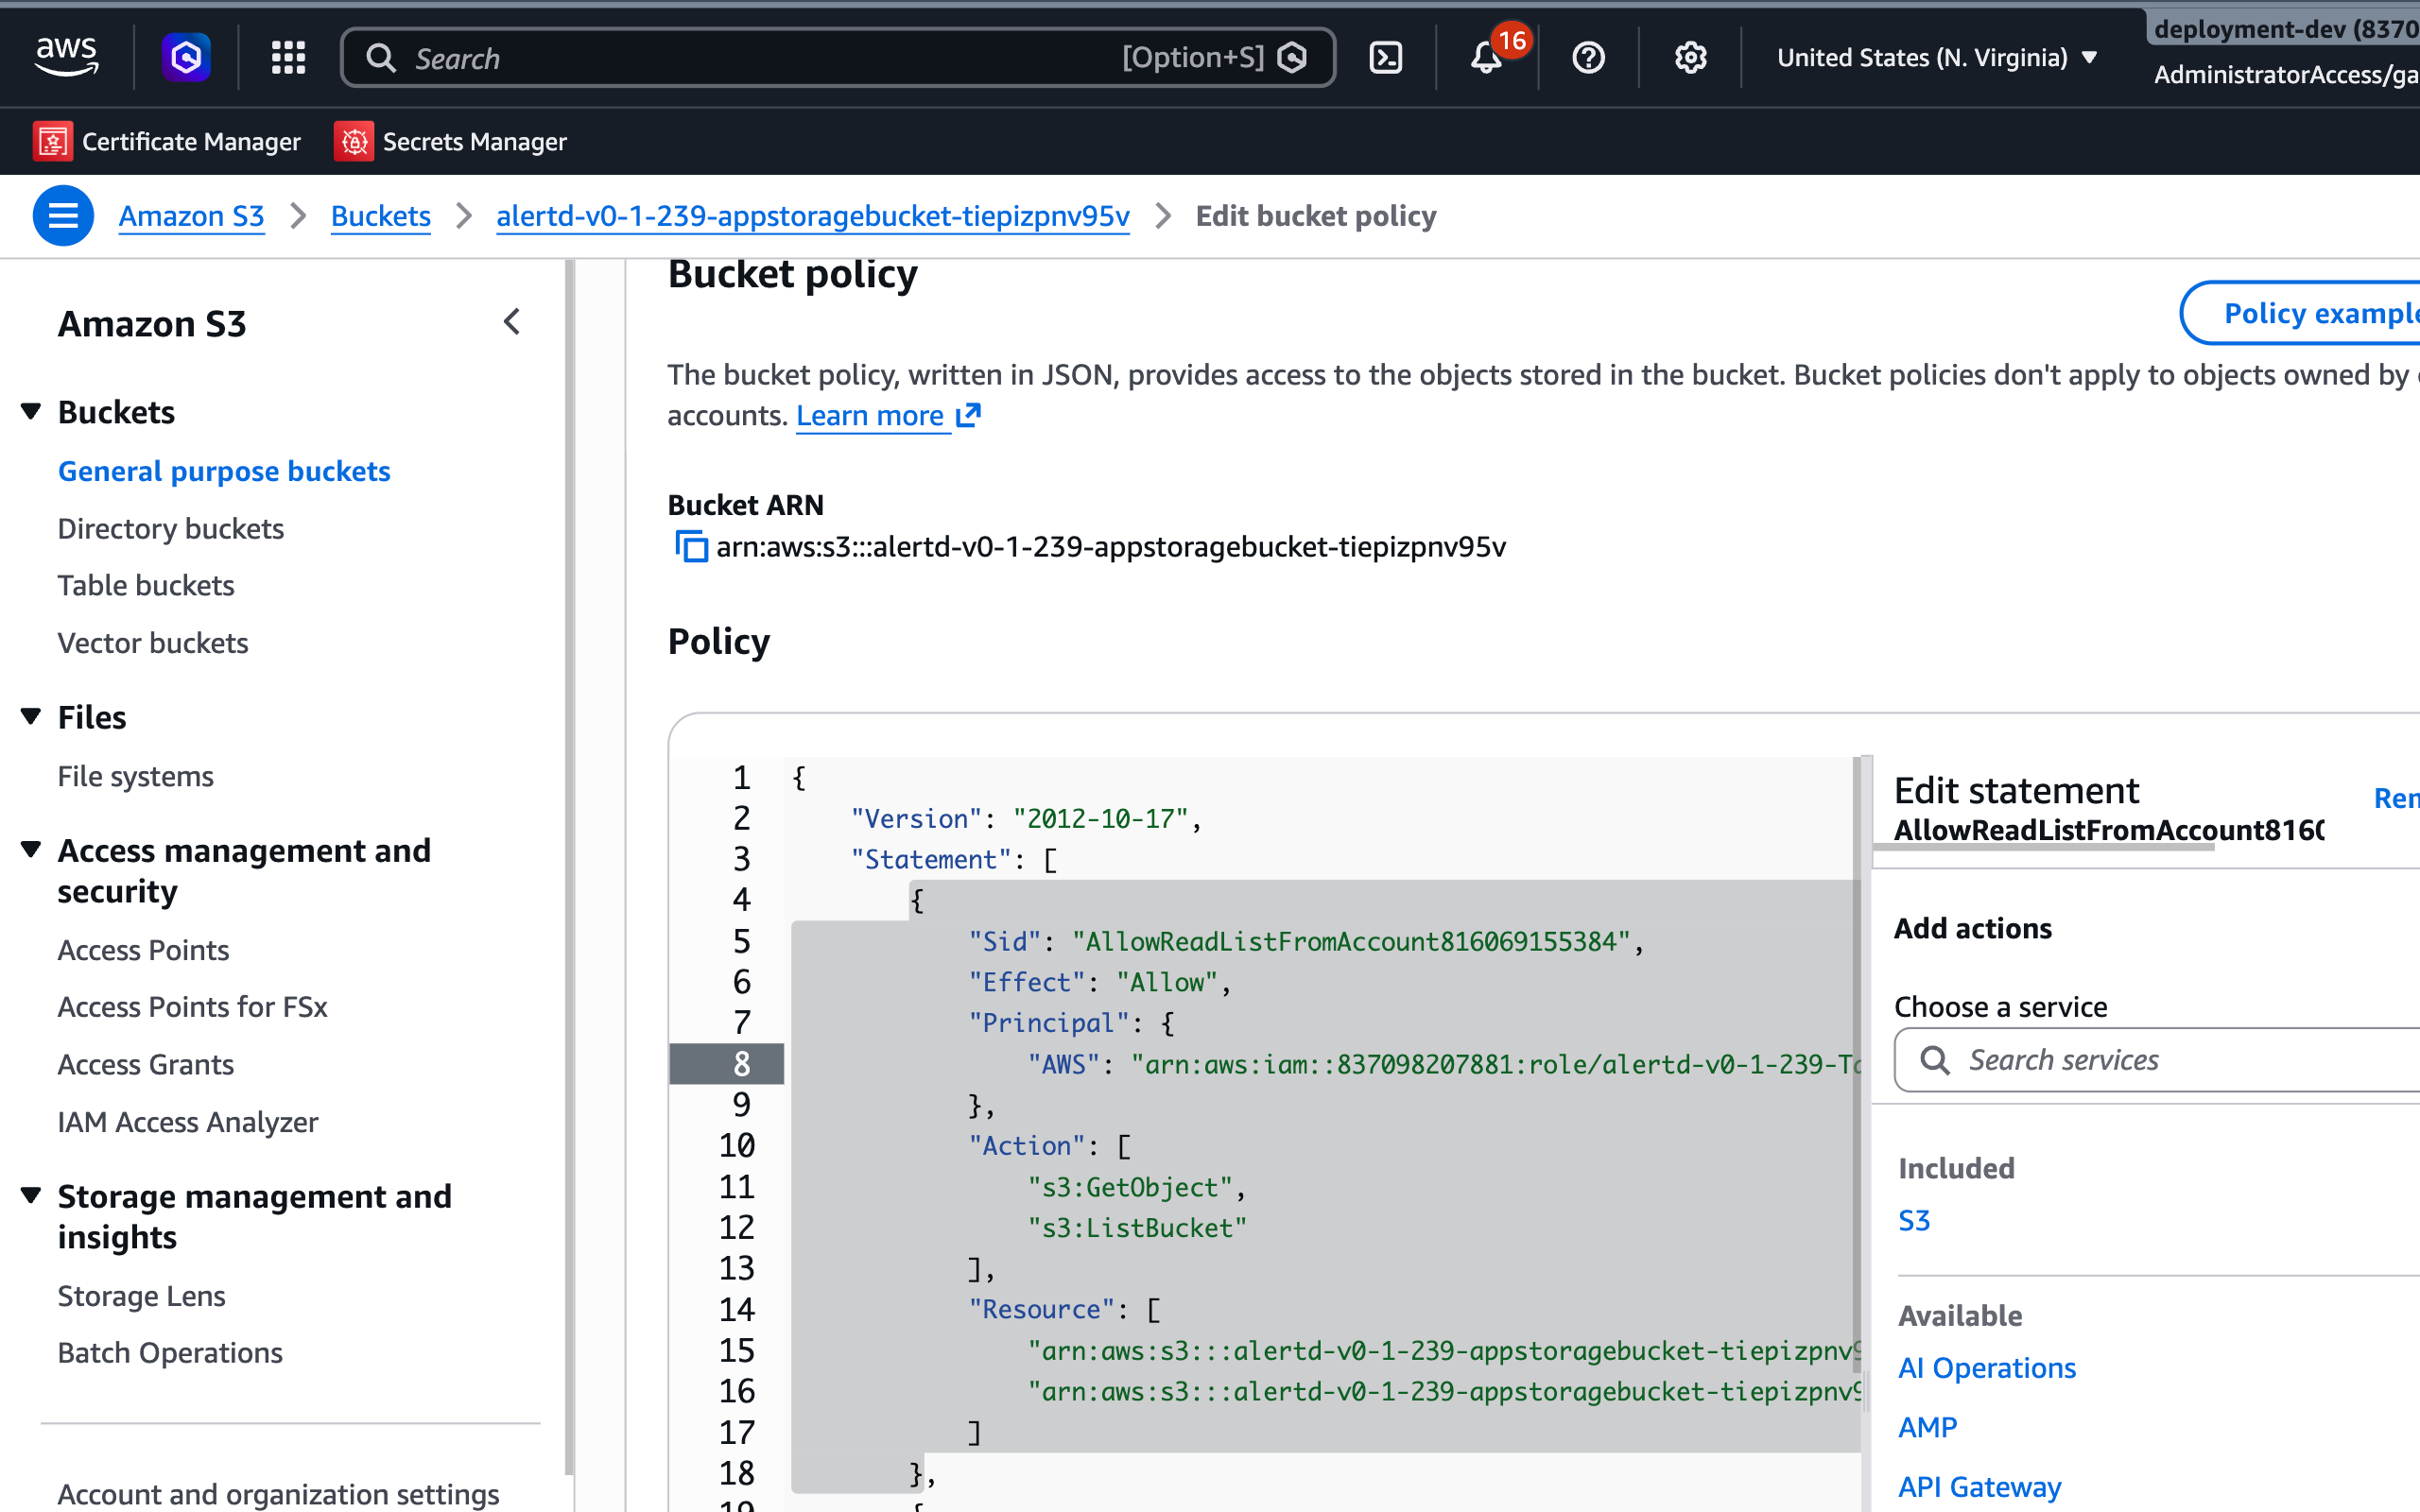This screenshot has height=1512, width=2420.
Task: Focus the top Search input field
Action: pyautogui.click(x=838, y=58)
